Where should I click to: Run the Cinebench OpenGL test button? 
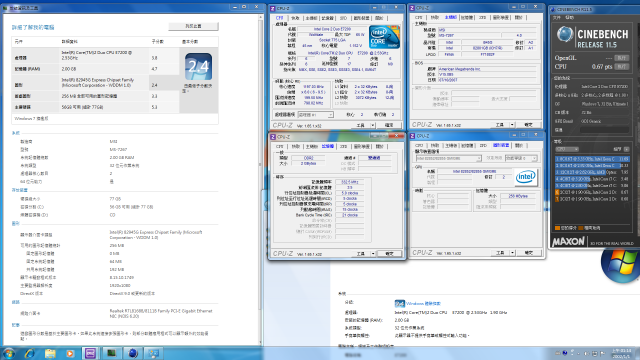pyautogui.click(x=622, y=58)
